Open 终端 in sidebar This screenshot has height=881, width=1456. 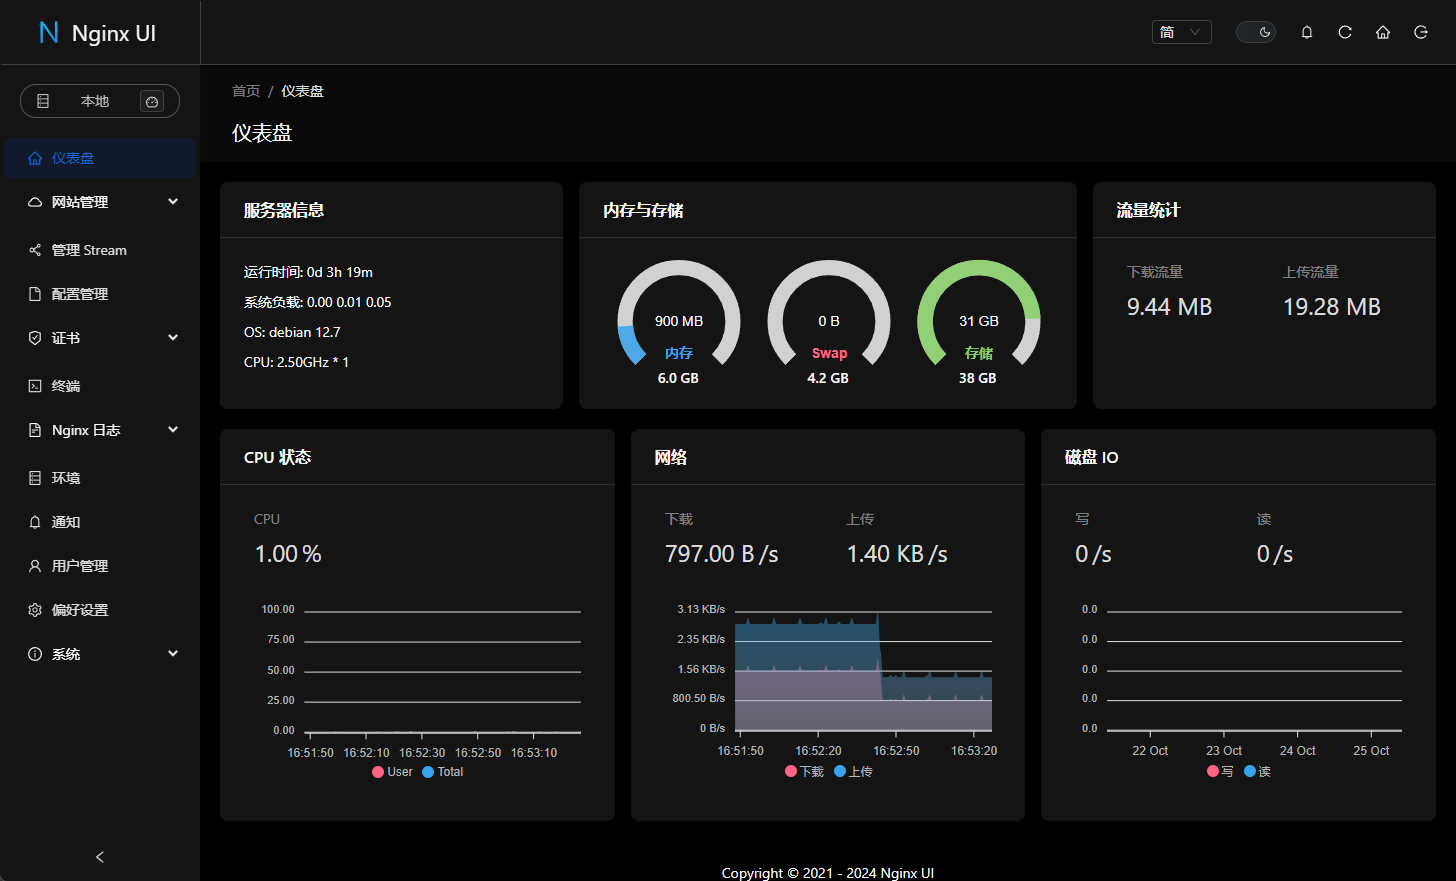coord(100,386)
